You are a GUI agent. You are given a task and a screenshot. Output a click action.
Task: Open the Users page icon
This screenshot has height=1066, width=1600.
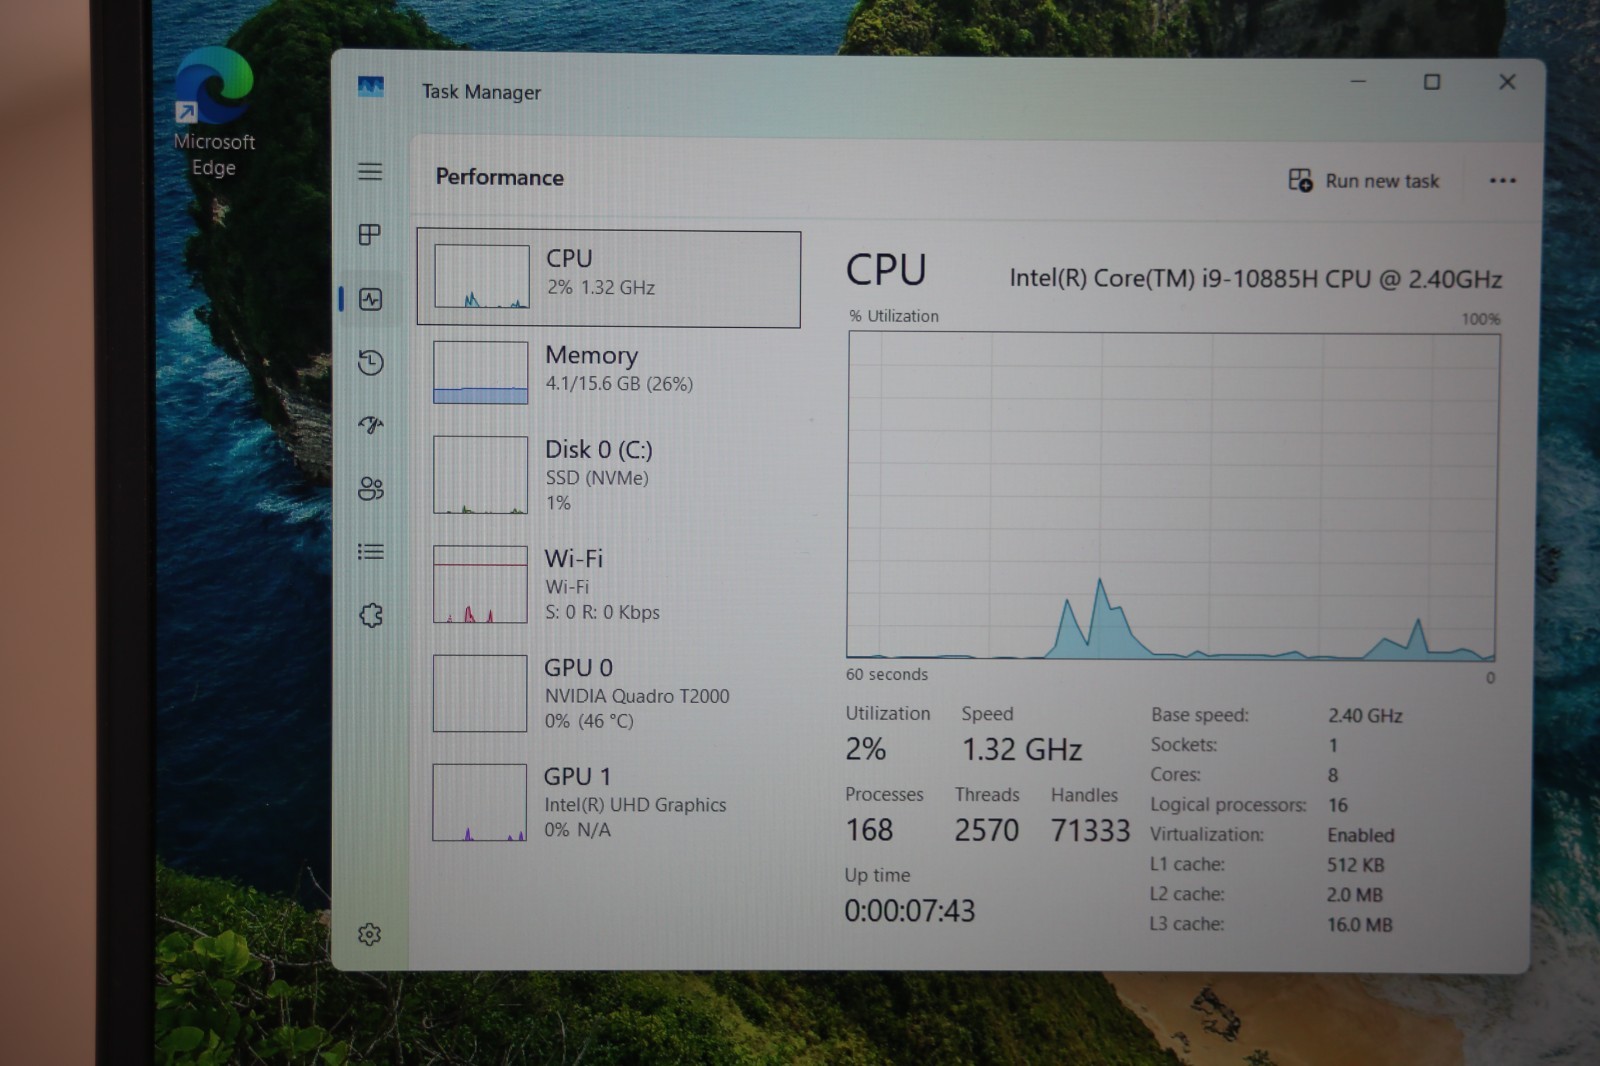tap(370, 488)
